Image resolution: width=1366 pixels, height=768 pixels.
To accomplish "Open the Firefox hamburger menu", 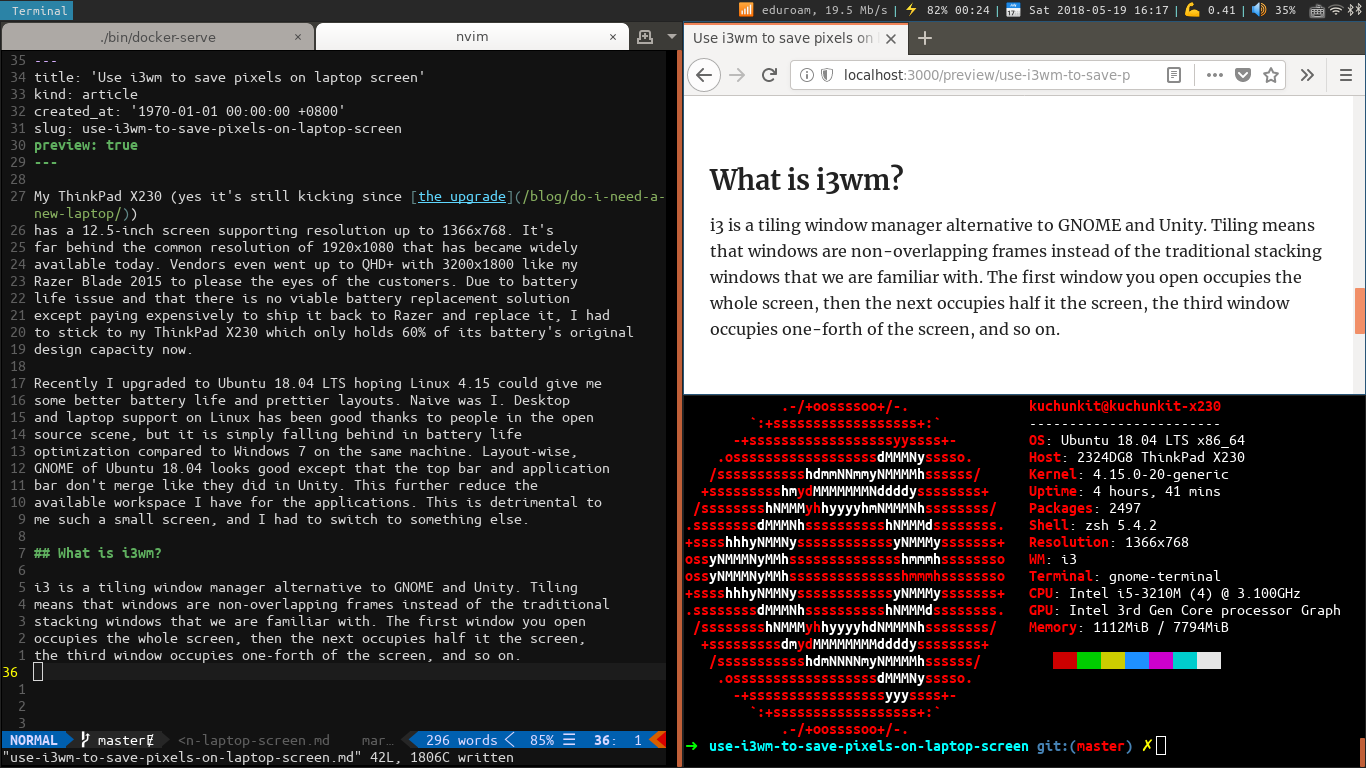I will [x=1345, y=75].
